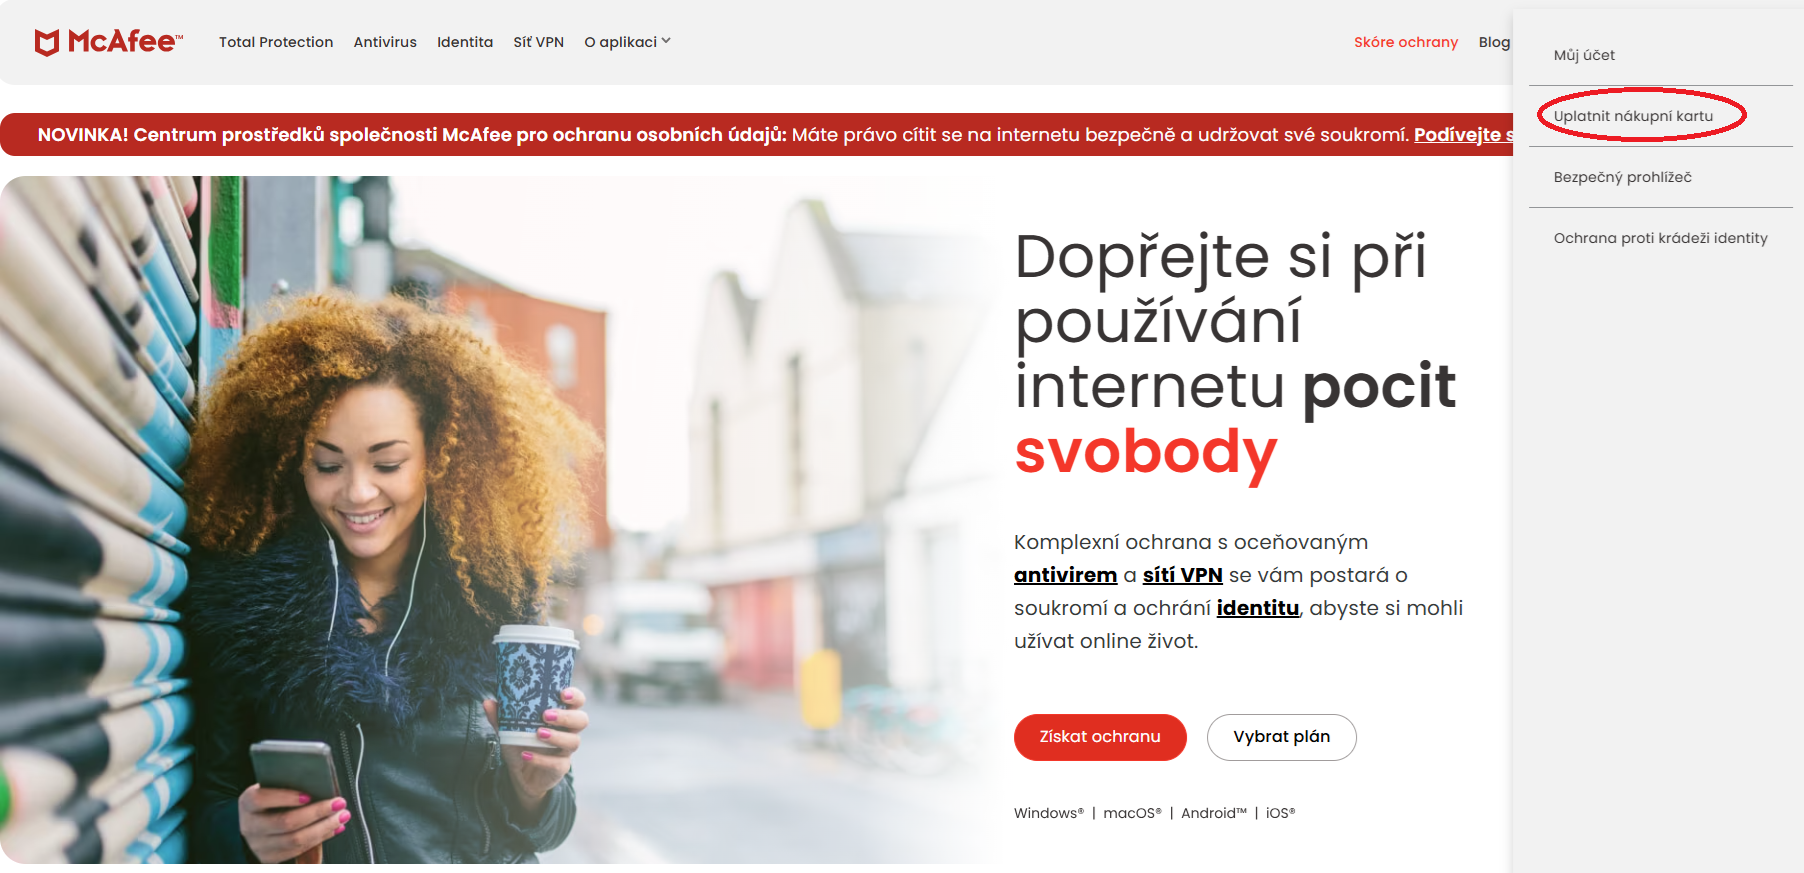Click the Vybrat plán button
The height and width of the screenshot is (873, 1804).
pyautogui.click(x=1281, y=737)
